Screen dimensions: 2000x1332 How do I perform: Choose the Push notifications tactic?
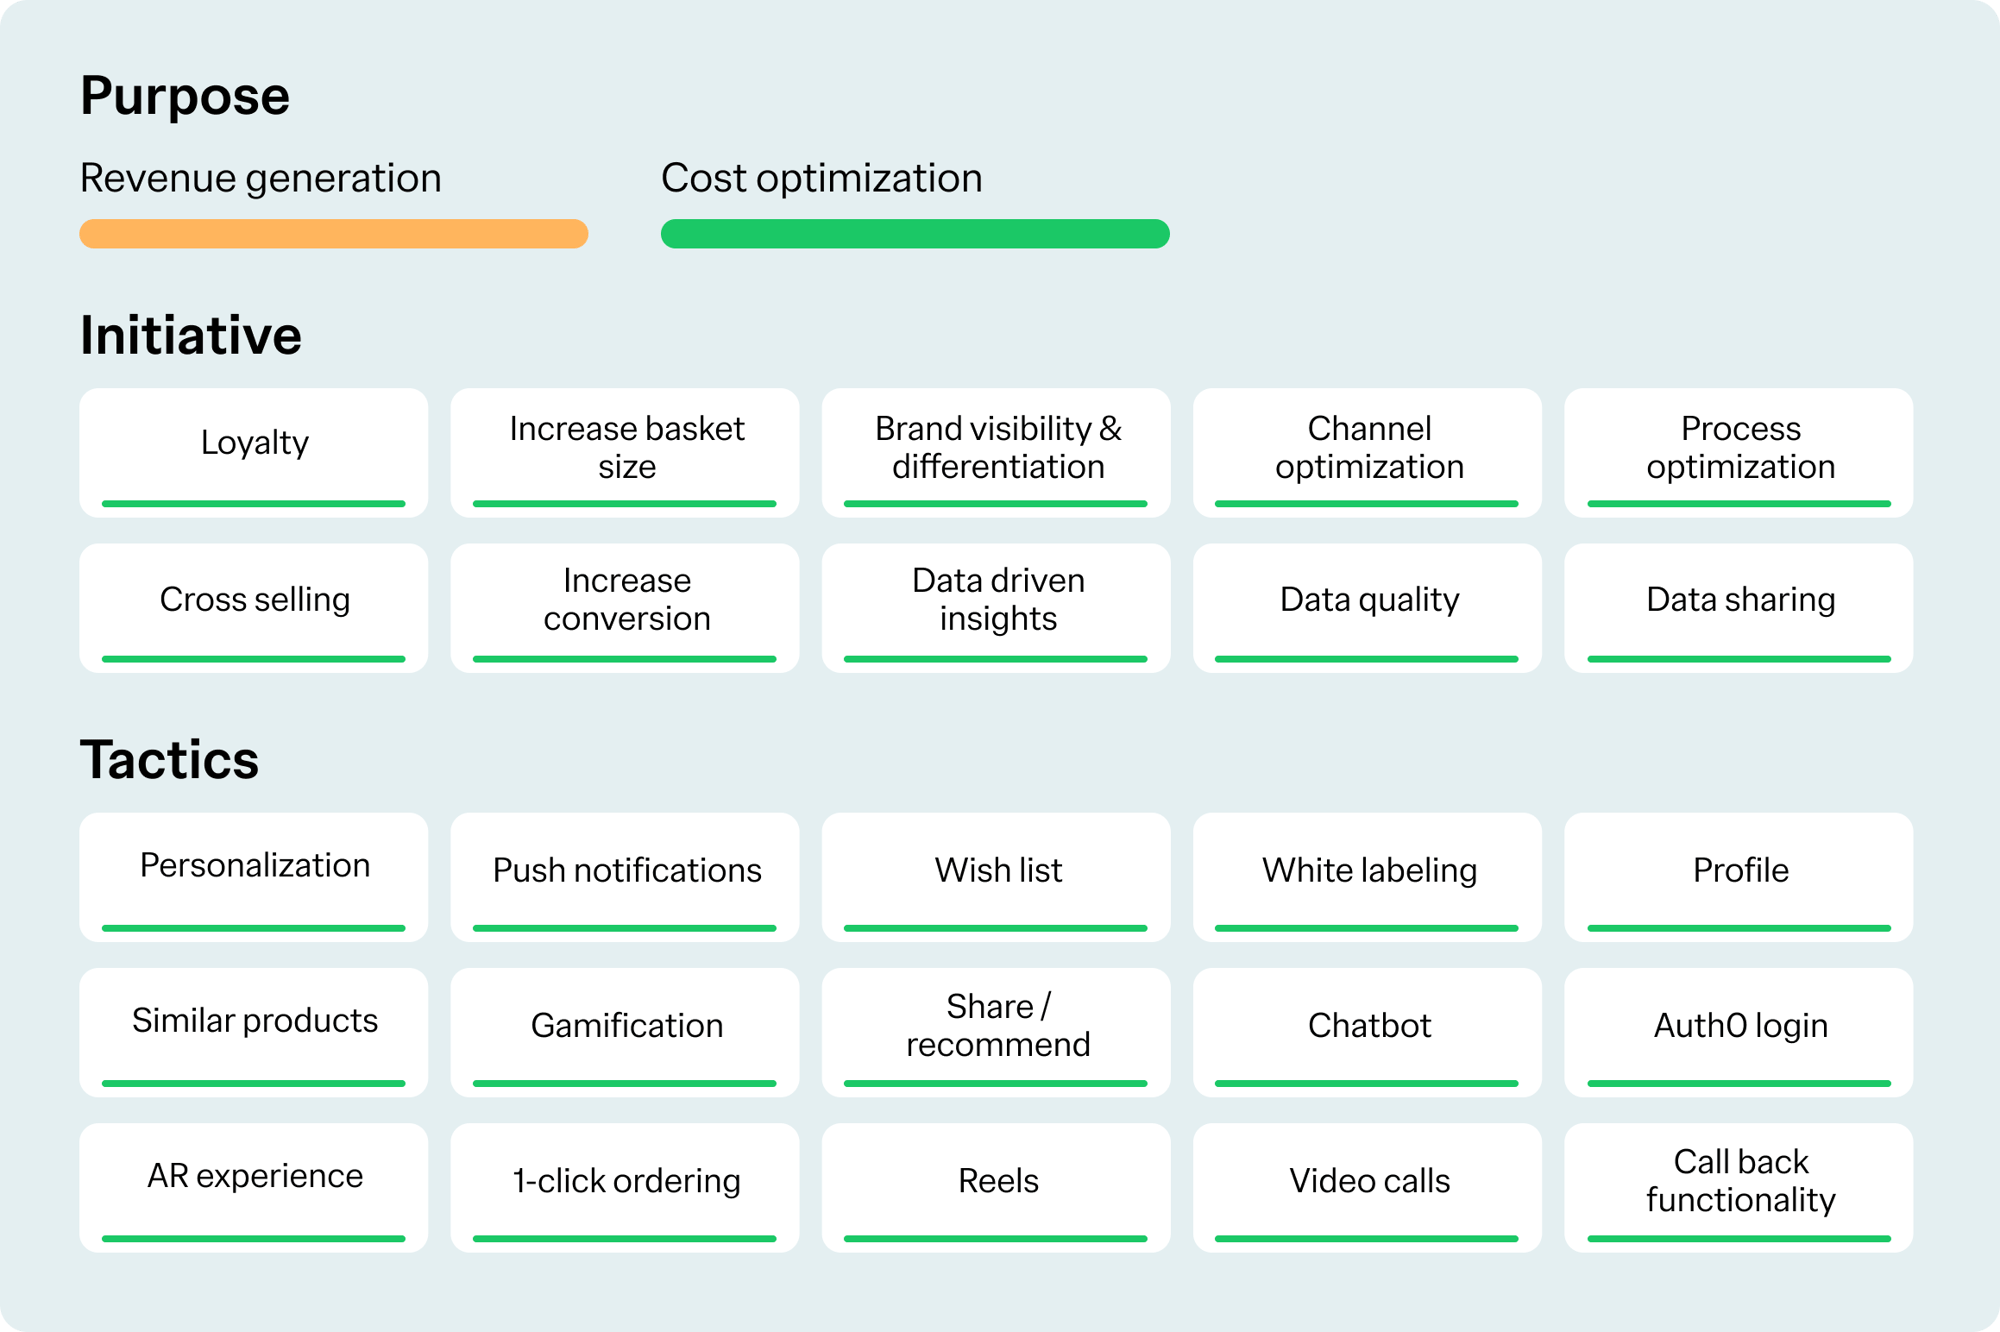point(625,876)
